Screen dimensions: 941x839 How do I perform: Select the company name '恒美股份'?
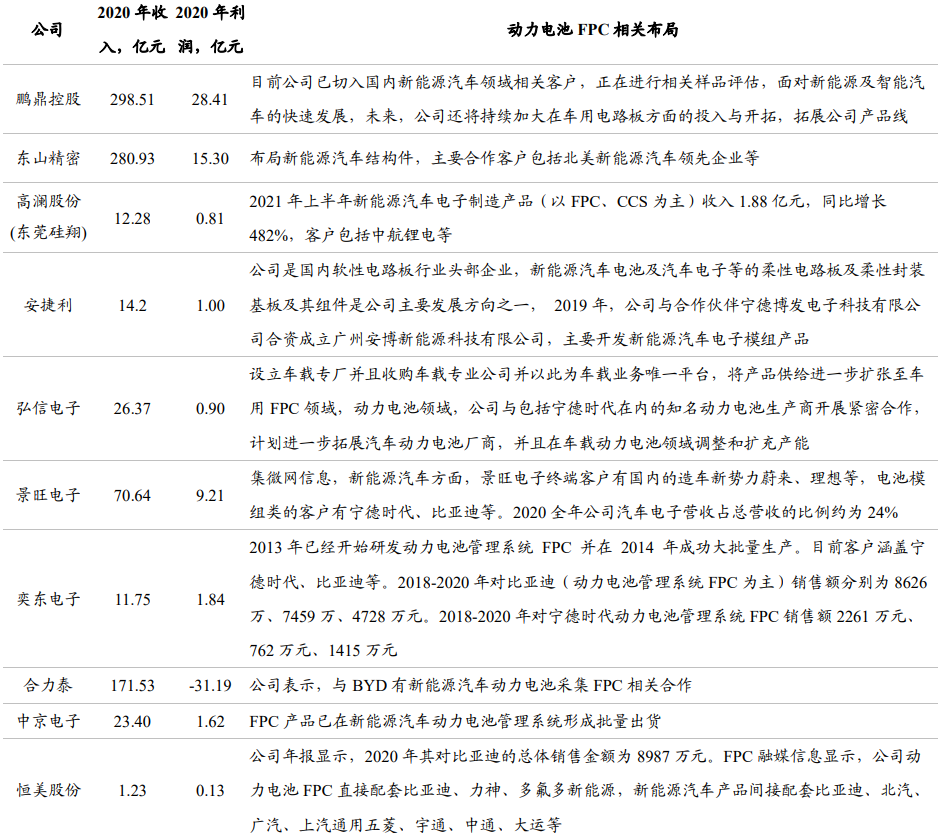pos(48,790)
